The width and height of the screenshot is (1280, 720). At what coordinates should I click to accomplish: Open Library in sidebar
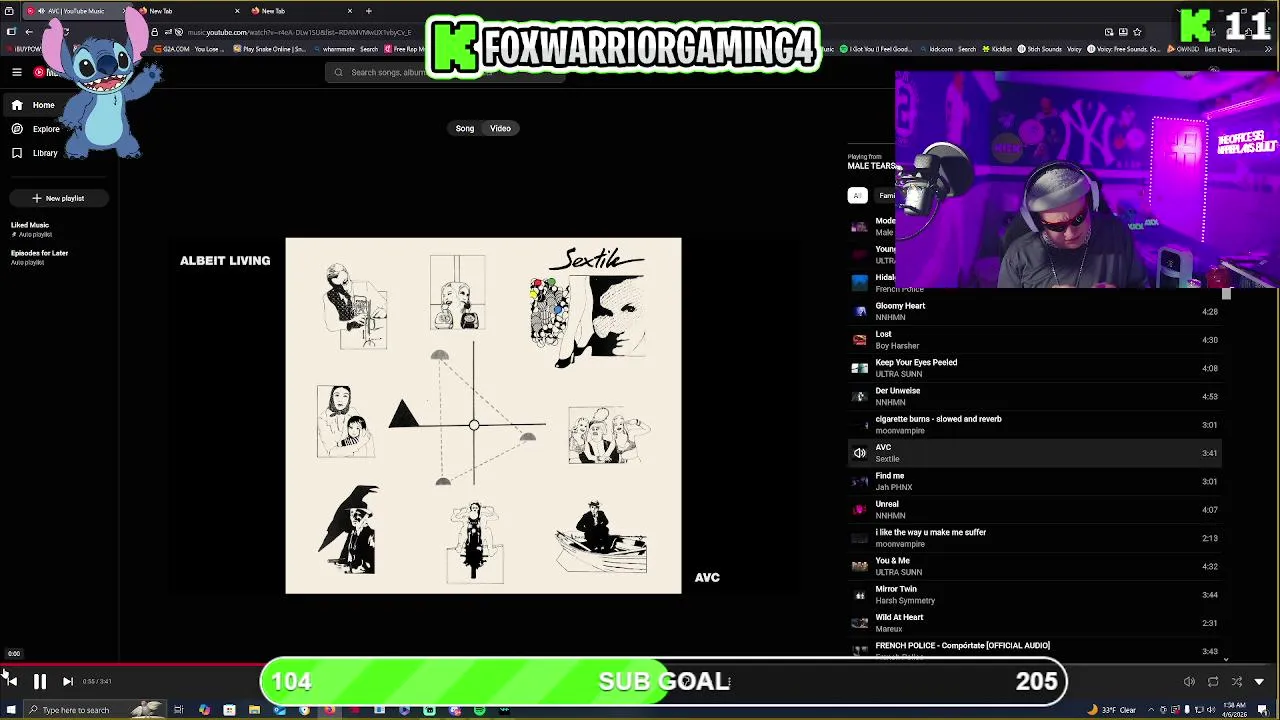[60, 153]
